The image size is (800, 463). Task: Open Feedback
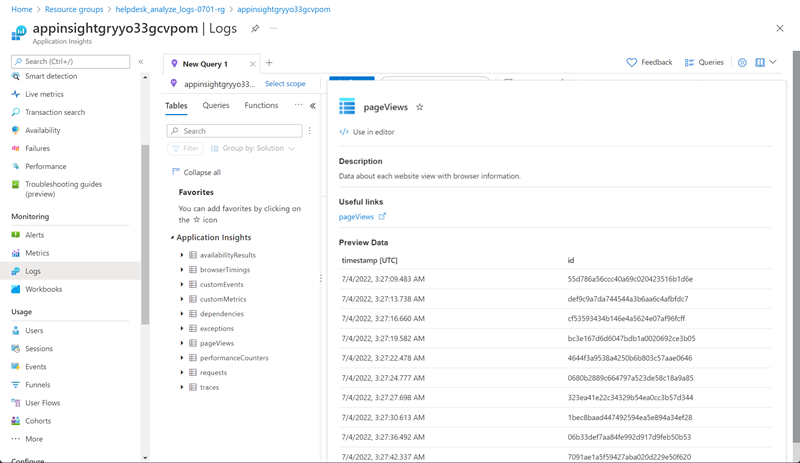[x=649, y=62]
